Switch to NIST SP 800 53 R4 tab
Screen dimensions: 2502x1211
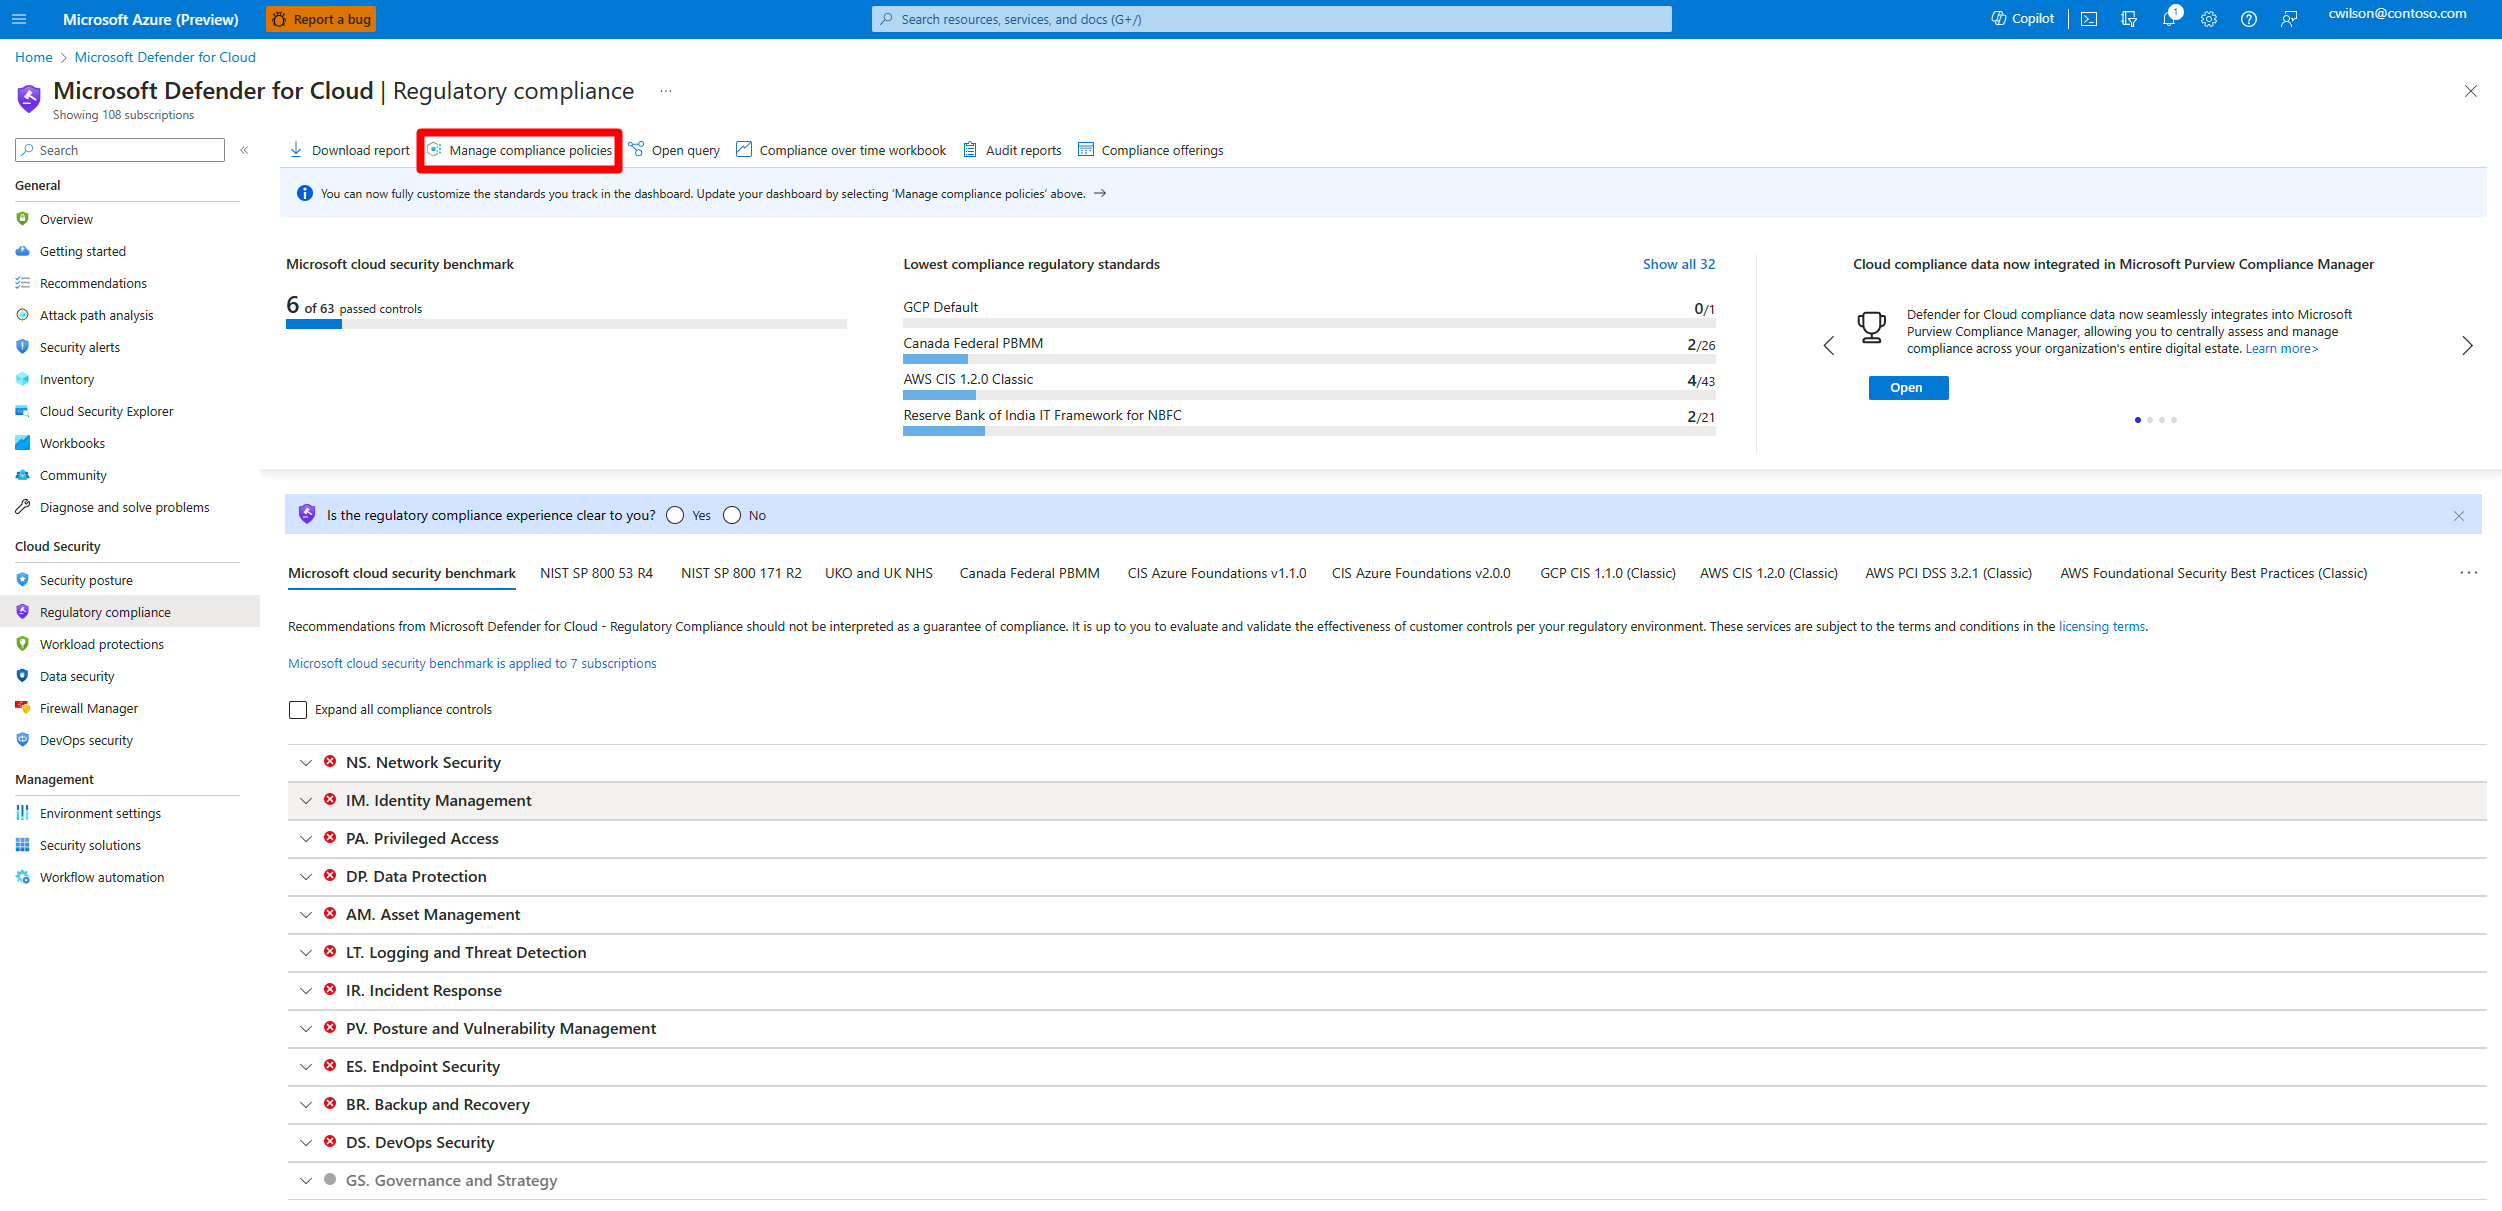[x=596, y=573]
